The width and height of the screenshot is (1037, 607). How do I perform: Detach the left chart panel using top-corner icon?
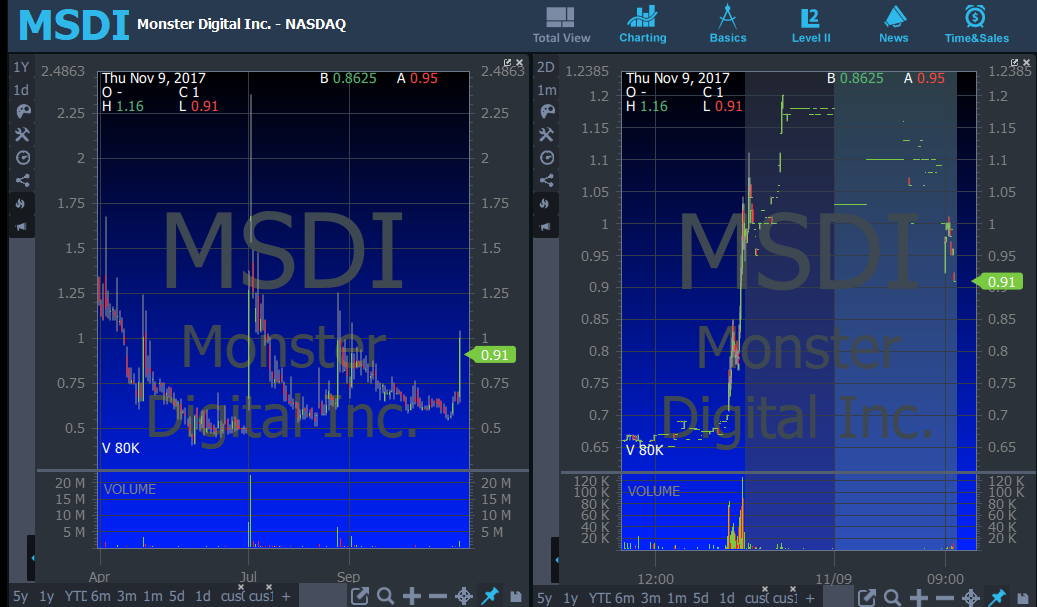pos(507,63)
